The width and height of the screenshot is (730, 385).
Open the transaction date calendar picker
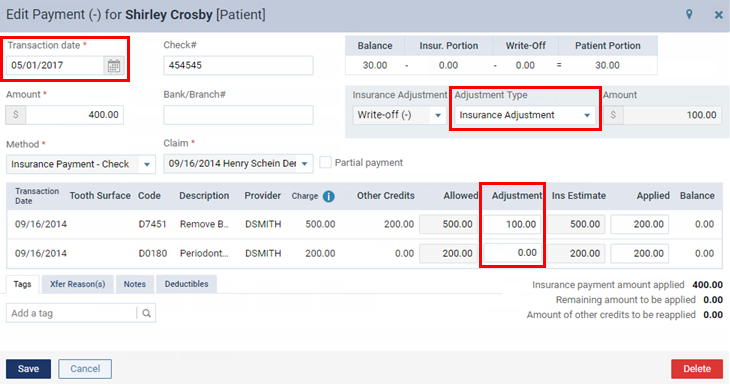[114, 66]
